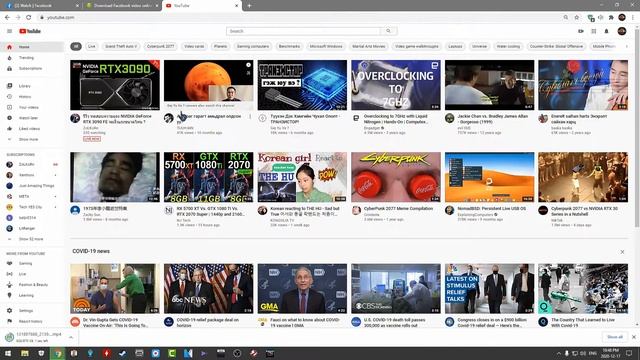Image resolution: width=640 pixels, height=360 pixels.
Task: Open File Explorer from the taskbar
Action: pyautogui.click(x=24, y=353)
